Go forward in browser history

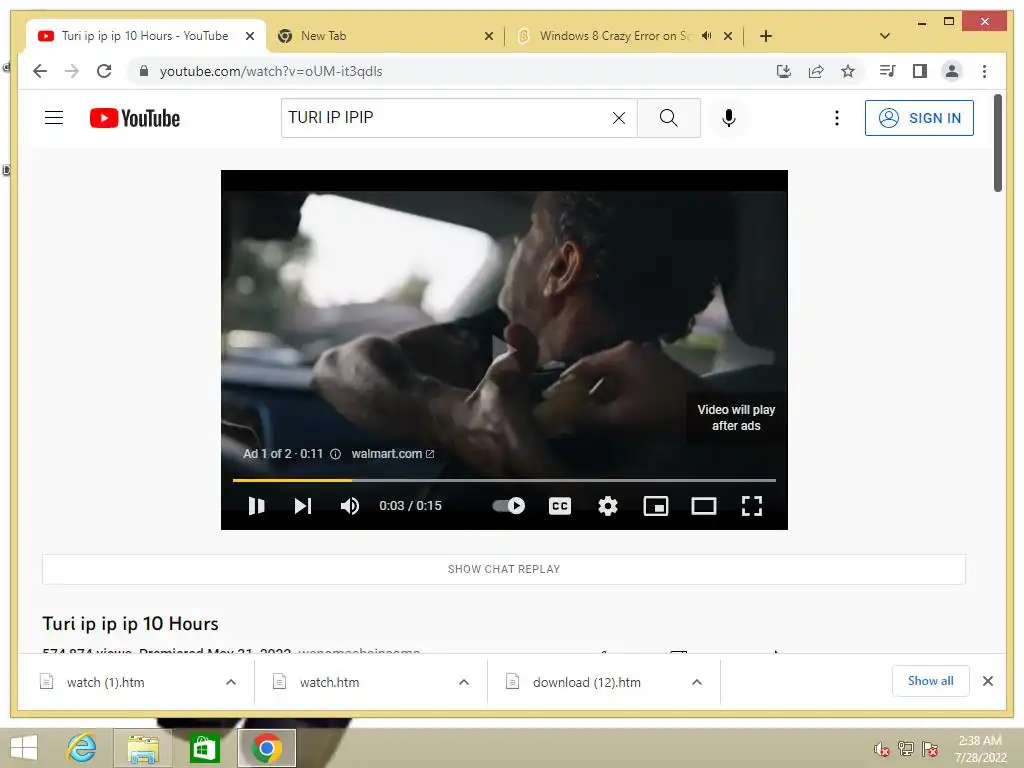[x=72, y=71]
